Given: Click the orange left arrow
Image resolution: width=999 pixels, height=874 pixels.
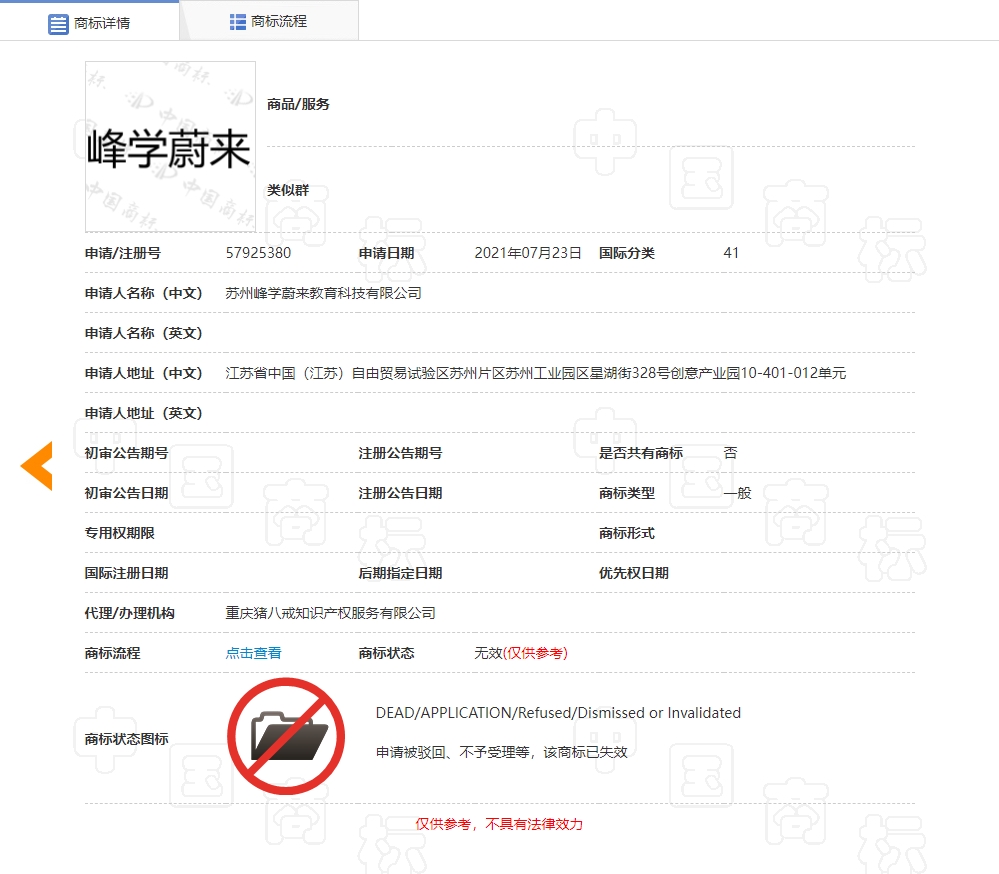Looking at the screenshot, I should [x=37, y=466].
